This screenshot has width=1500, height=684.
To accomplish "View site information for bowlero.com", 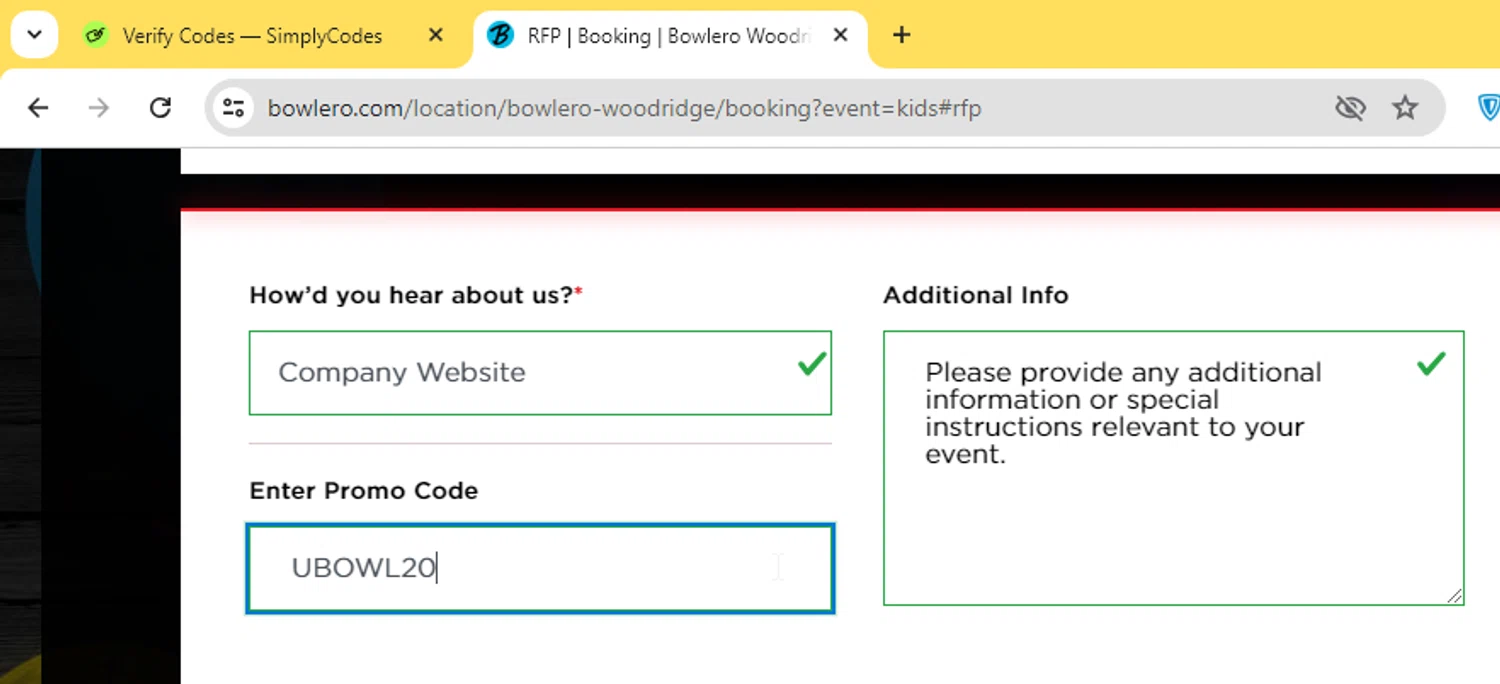I will click(x=234, y=108).
